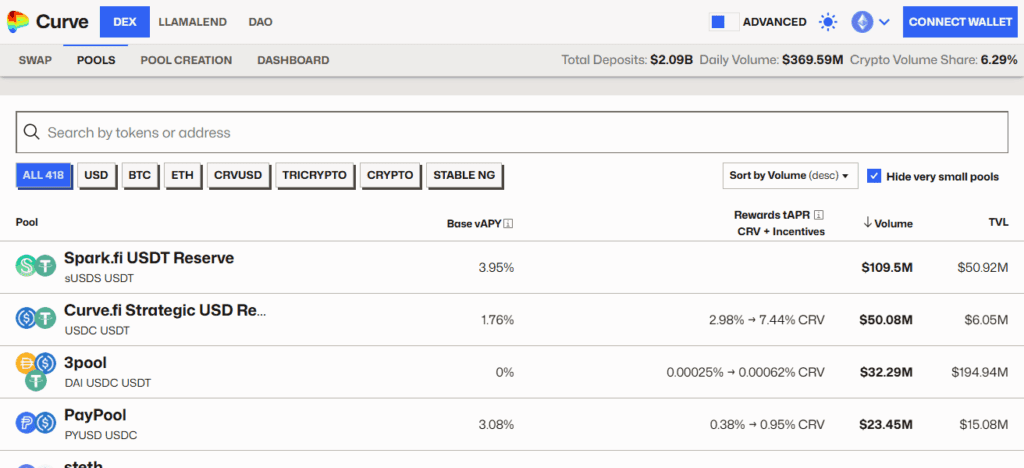Click the 2.98% → 7.44% CRV rewards
Screen dimensions: 1024x468
click(x=767, y=320)
